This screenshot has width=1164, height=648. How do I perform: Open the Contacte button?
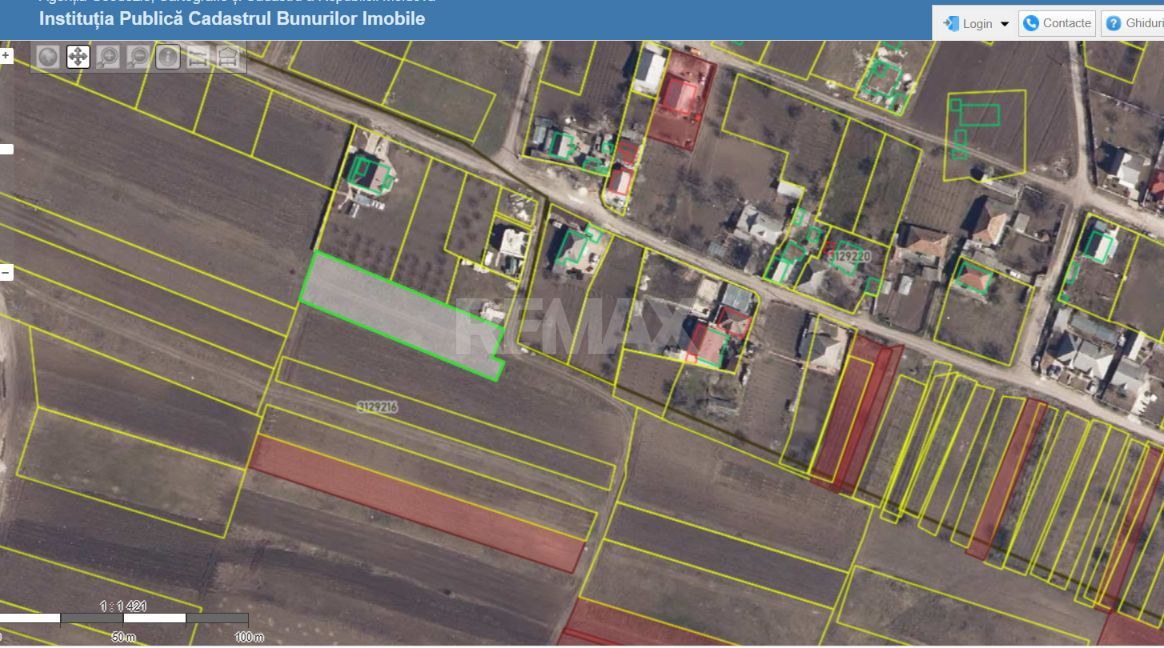click(1058, 23)
